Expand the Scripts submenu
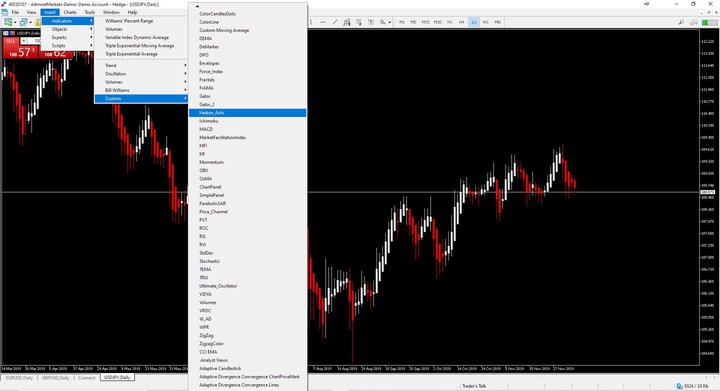Image resolution: width=720 pixels, height=391 pixels. click(x=68, y=46)
